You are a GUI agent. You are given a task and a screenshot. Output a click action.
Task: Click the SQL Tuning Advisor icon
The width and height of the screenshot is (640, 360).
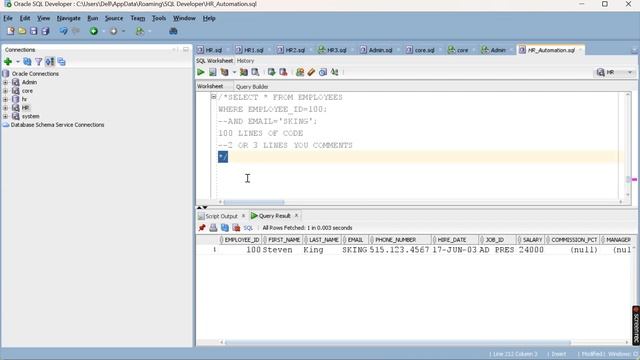(x=255, y=72)
